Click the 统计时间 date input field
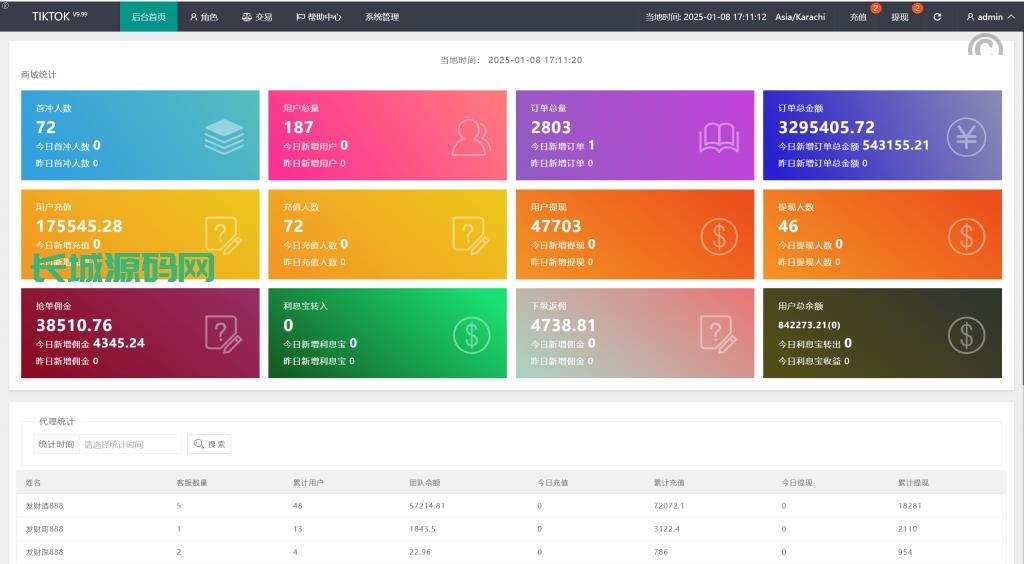 pos(130,444)
